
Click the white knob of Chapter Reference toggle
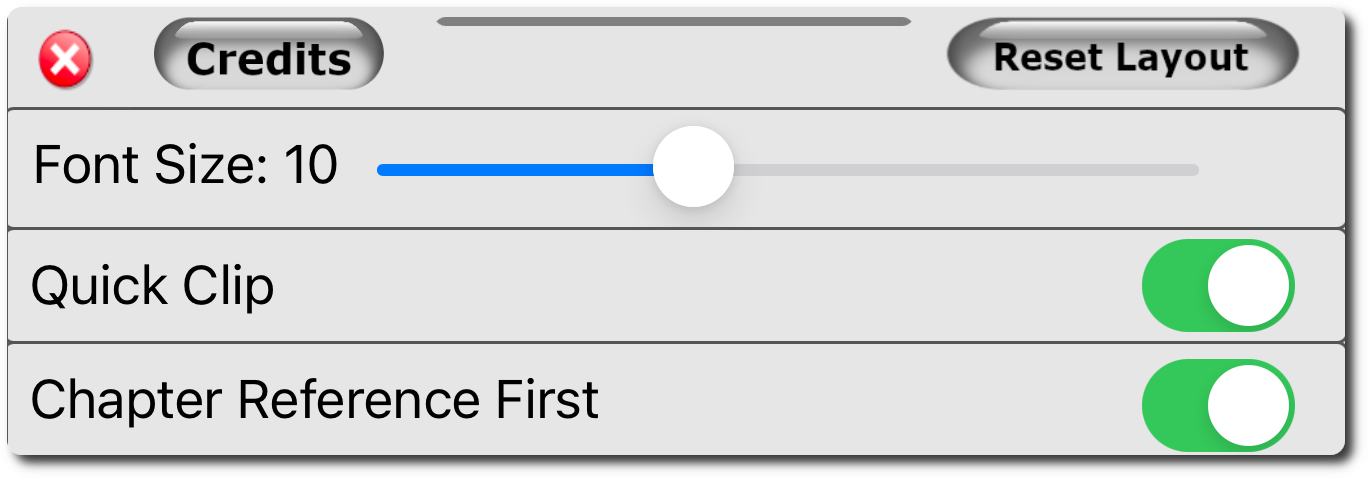[1248, 405]
